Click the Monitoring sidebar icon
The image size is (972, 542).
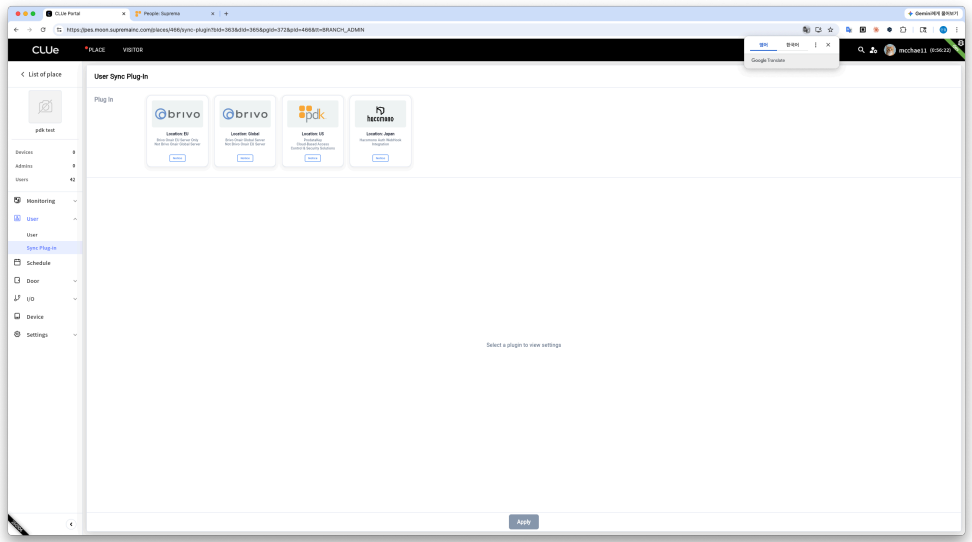17,200
